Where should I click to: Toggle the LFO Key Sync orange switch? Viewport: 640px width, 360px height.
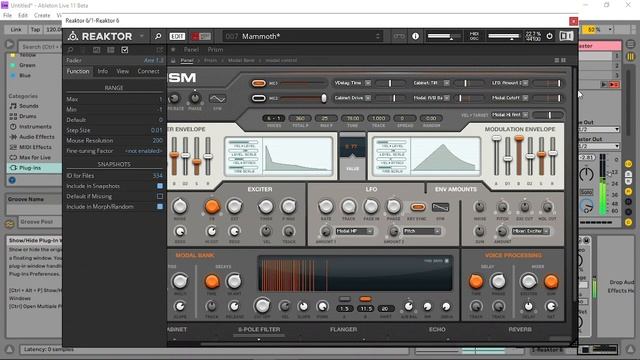418,207
